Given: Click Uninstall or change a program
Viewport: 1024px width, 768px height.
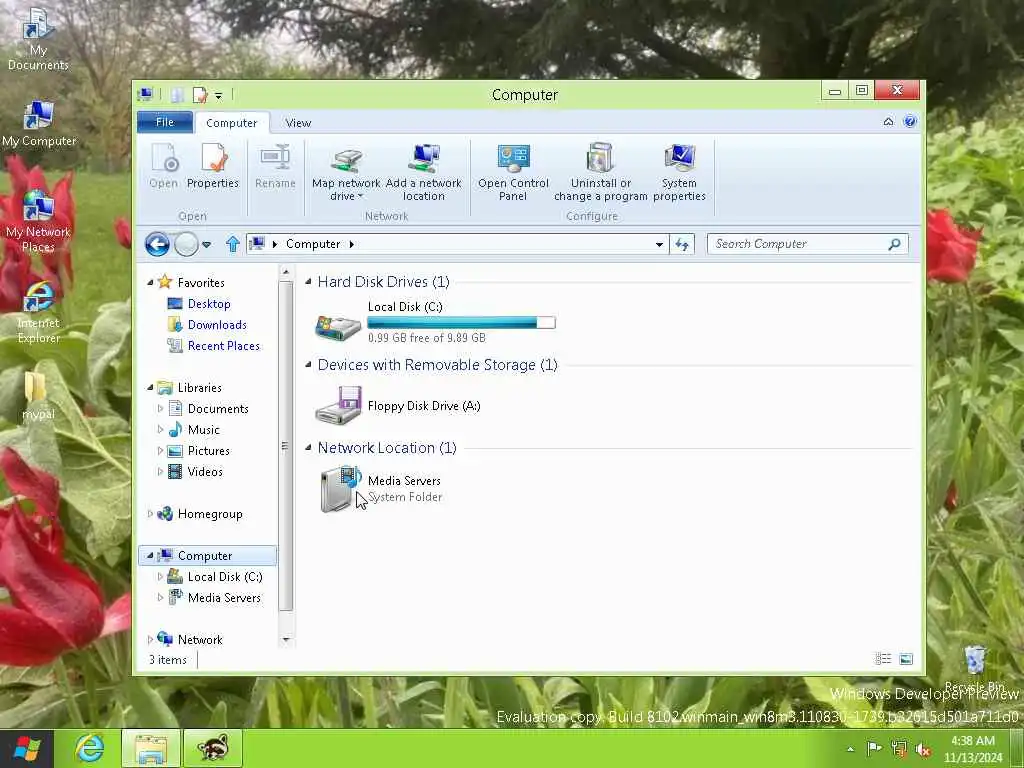Looking at the screenshot, I should pos(600,173).
